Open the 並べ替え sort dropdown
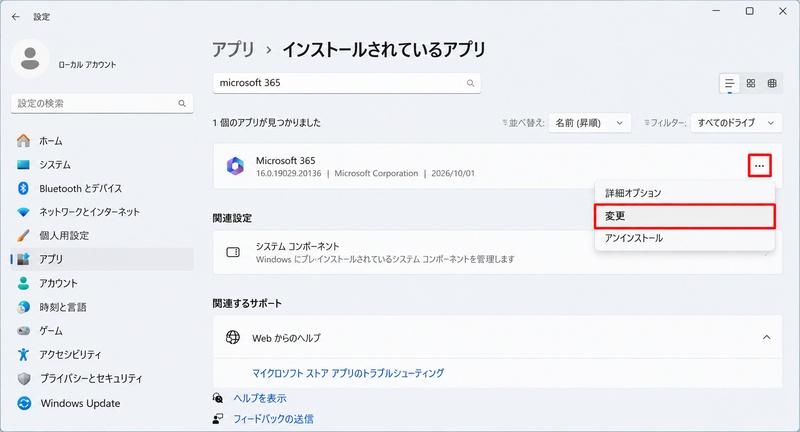 pos(589,123)
